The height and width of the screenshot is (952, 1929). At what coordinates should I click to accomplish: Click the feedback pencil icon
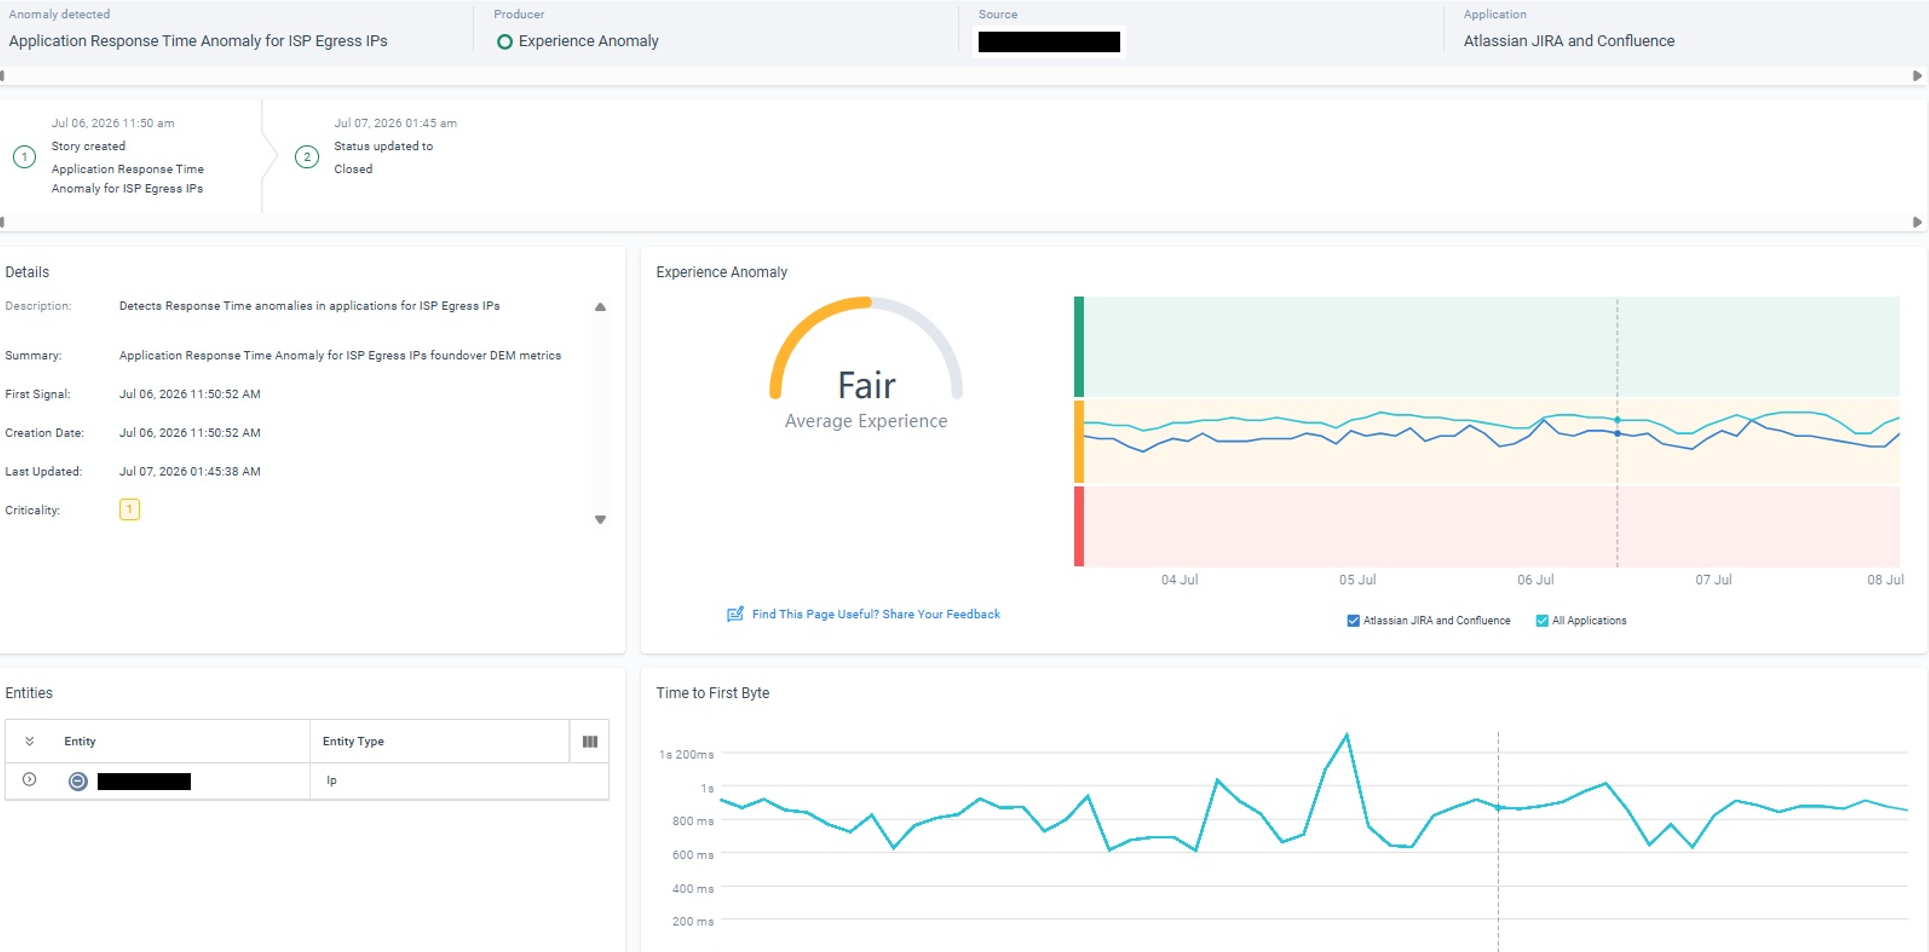pos(735,614)
